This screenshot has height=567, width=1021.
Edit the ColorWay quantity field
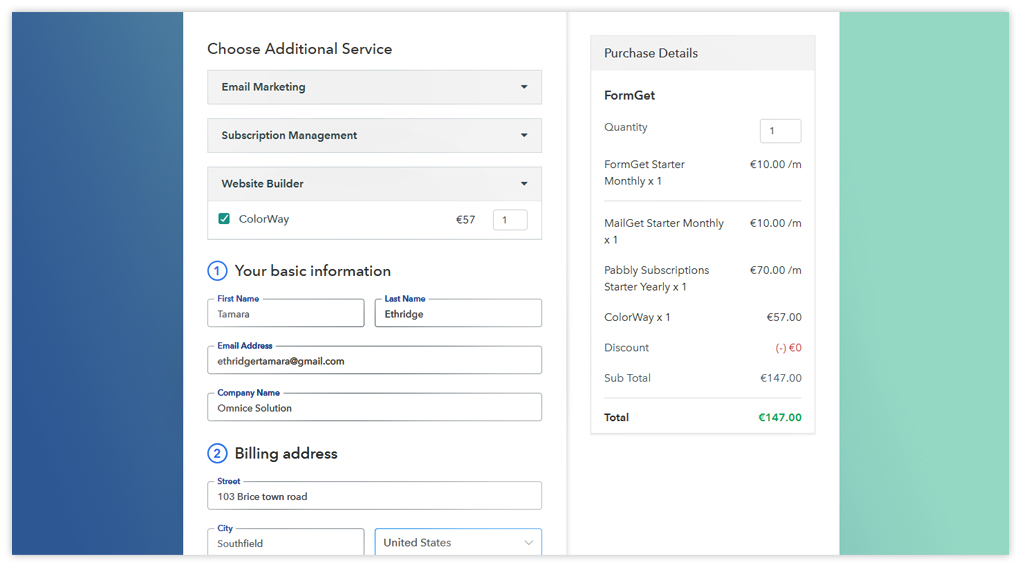coord(510,220)
